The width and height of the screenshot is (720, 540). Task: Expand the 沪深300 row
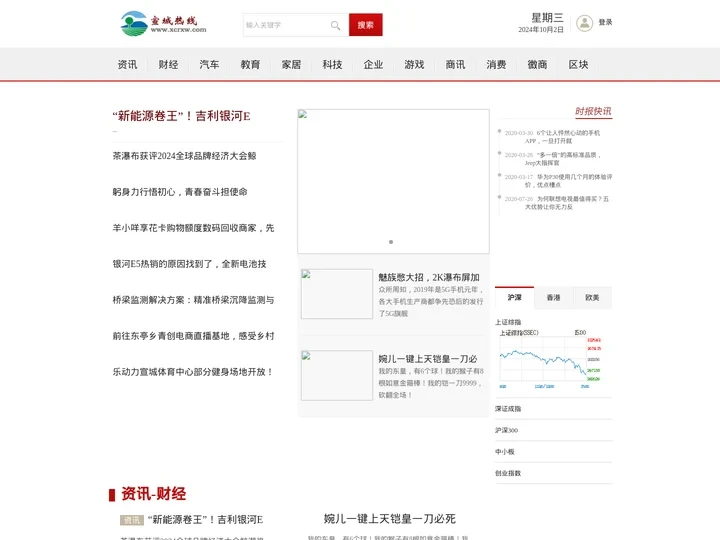click(x=553, y=430)
